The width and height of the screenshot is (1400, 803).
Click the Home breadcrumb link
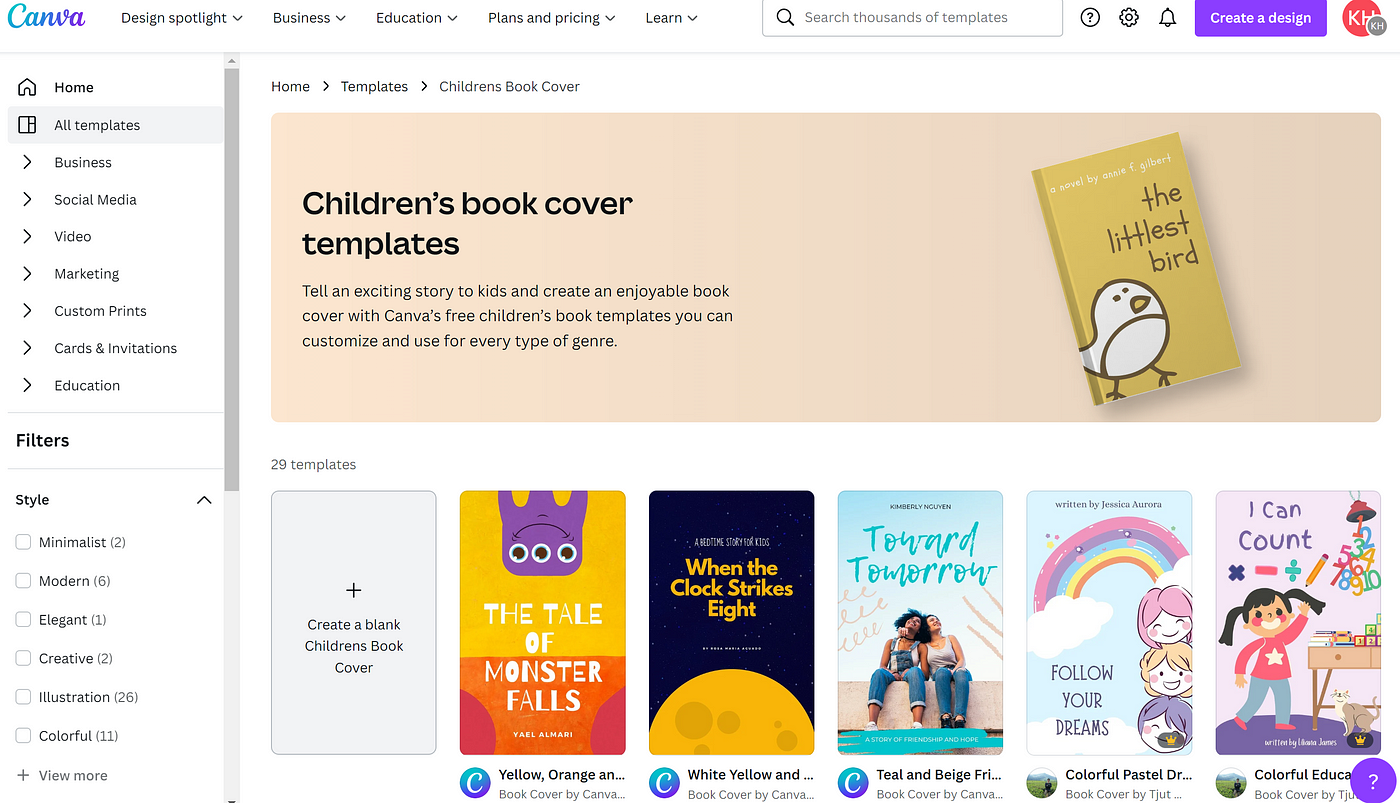click(x=290, y=86)
